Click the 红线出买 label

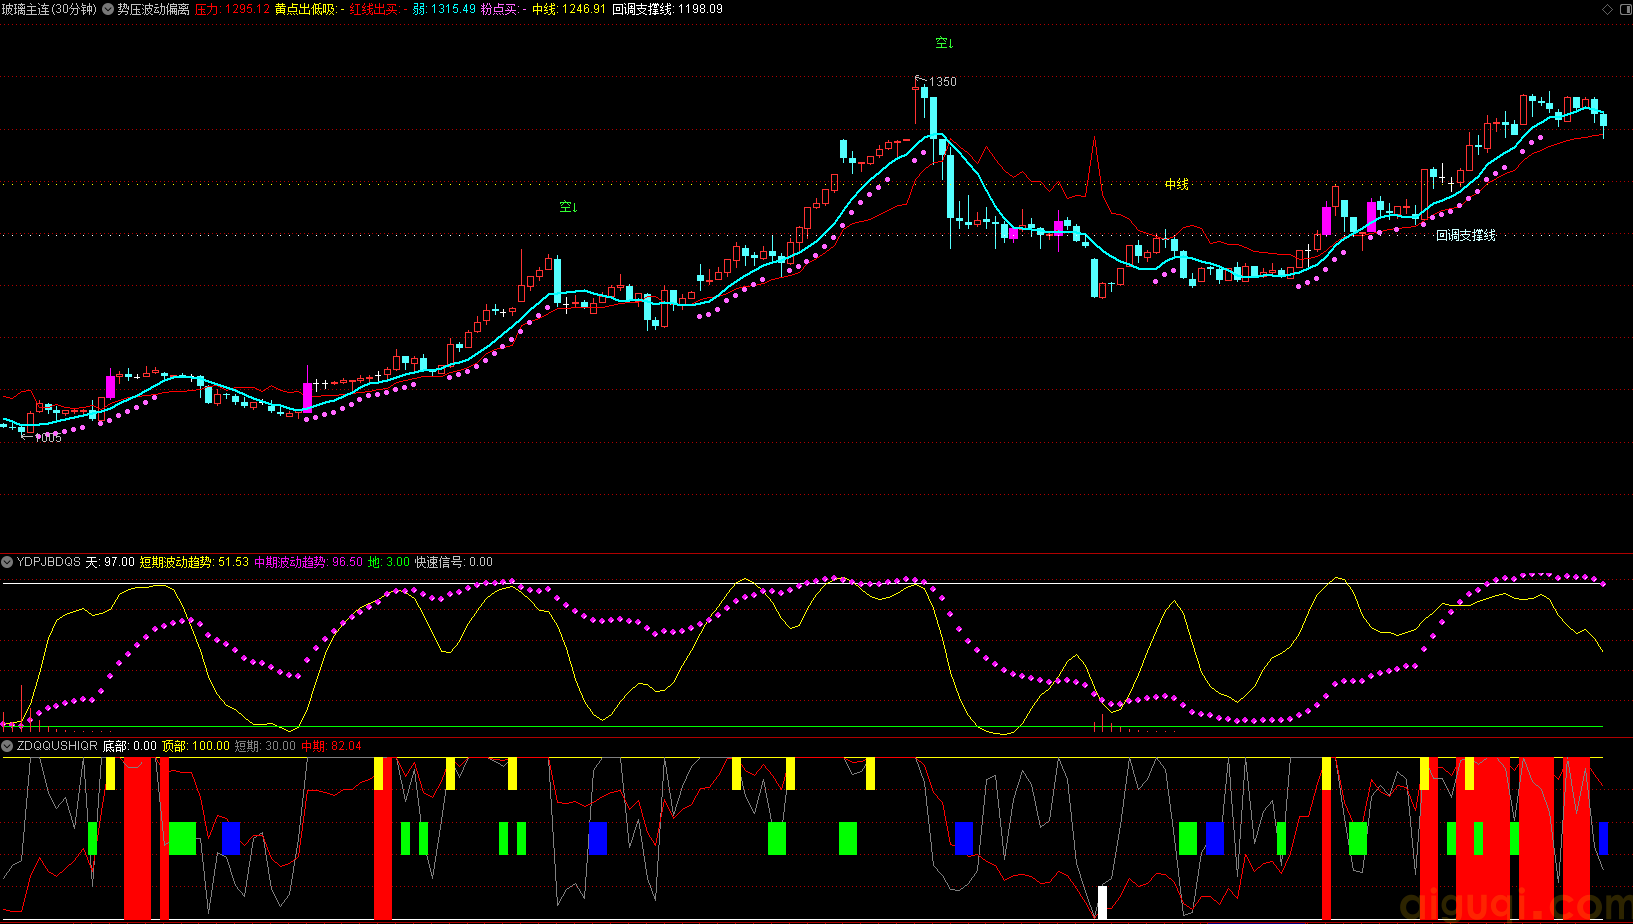(377, 9)
